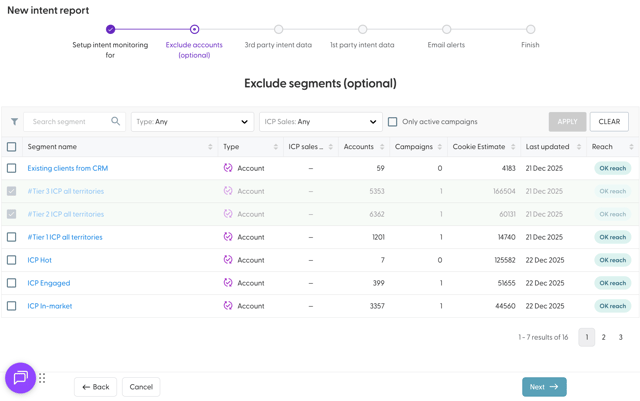Image resolution: width=640 pixels, height=401 pixels.
Task: Click the drag handle beside chat bubble
Action: pyautogui.click(x=42, y=378)
